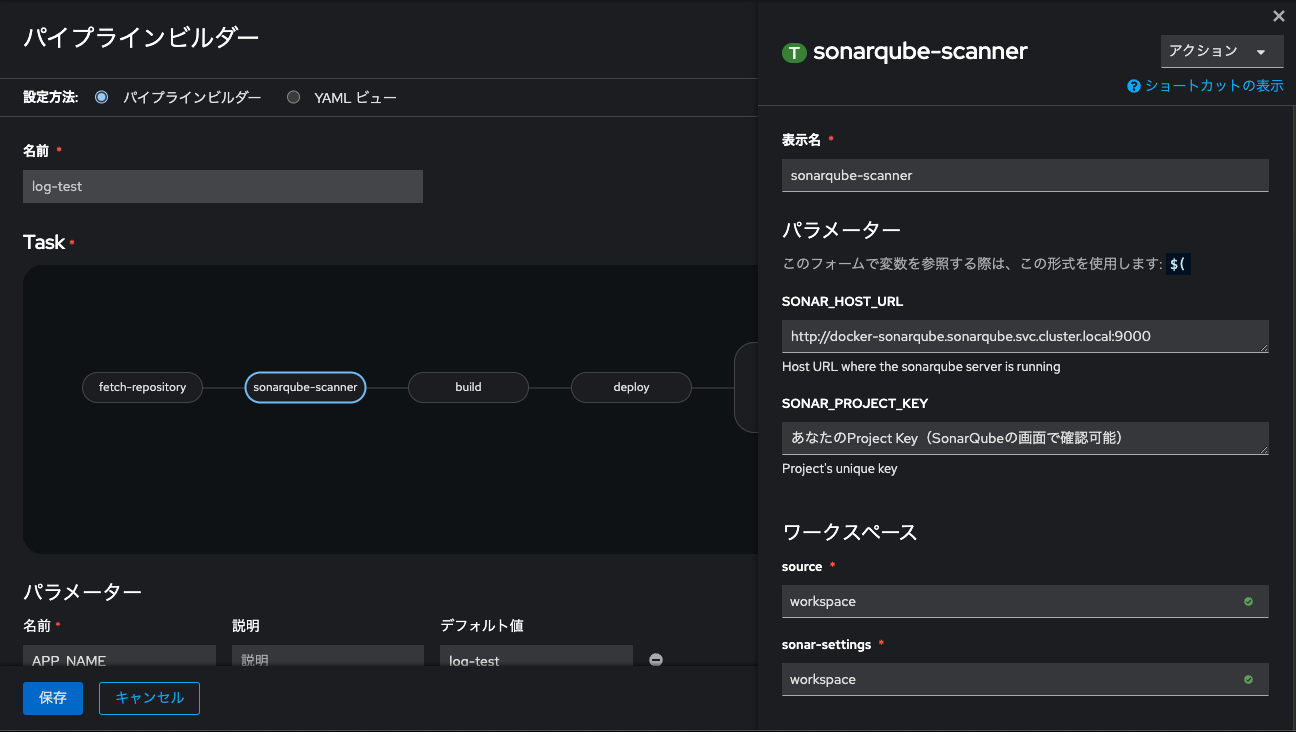This screenshot has height=732, width=1296.
Task: Open the source workspace dropdown
Action: click(x=1025, y=601)
